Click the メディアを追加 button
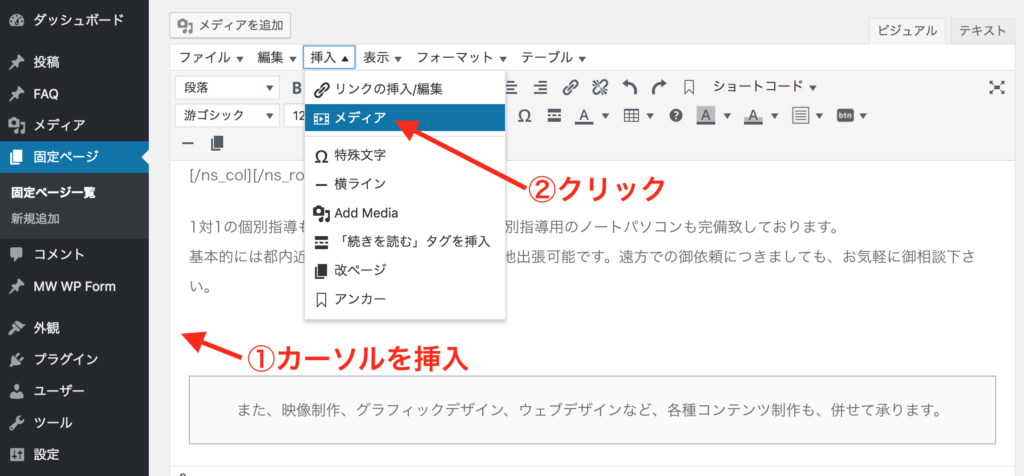 pos(231,25)
